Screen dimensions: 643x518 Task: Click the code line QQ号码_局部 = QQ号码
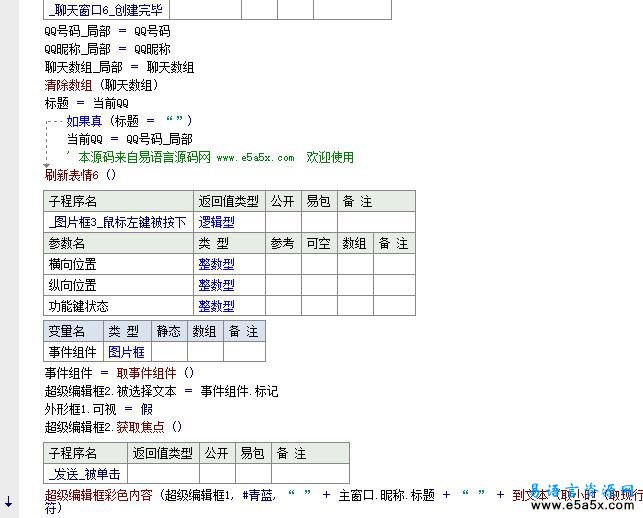coord(107,31)
